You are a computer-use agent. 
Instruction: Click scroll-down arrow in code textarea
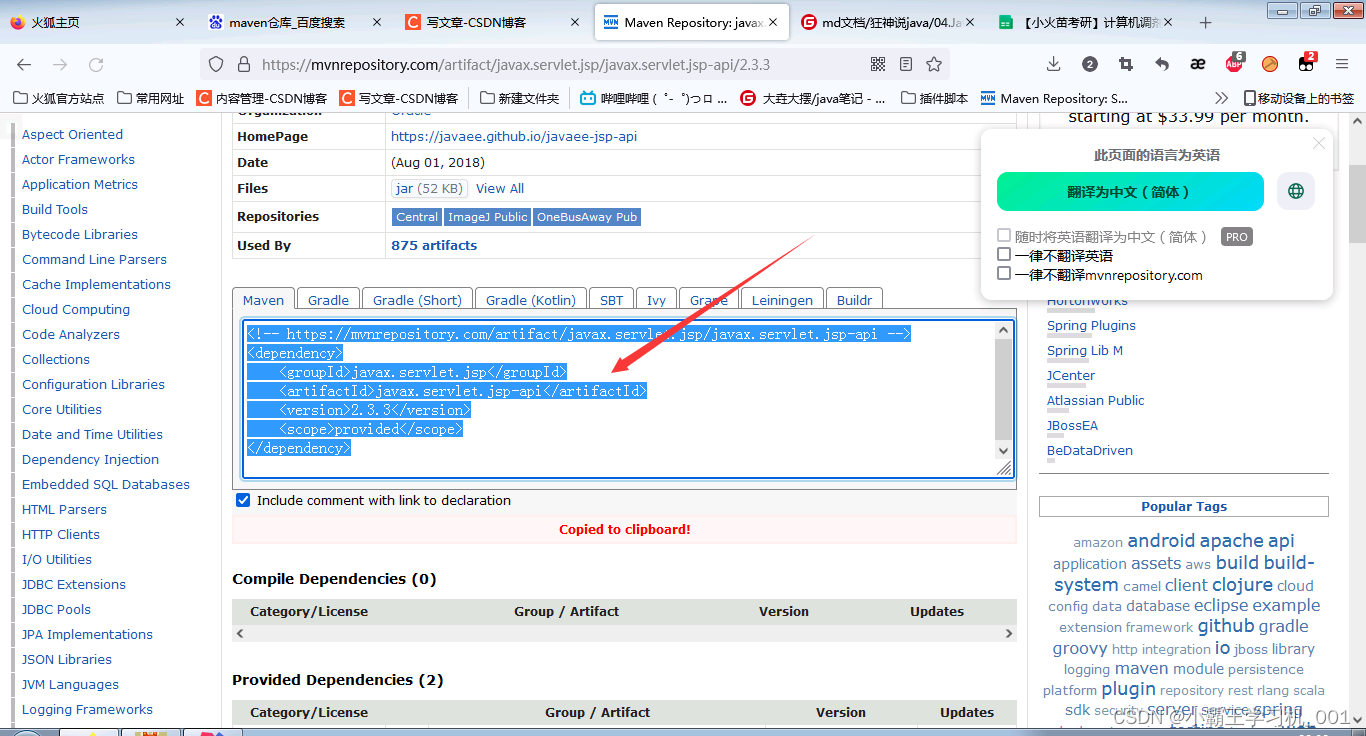coord(1004,452)
